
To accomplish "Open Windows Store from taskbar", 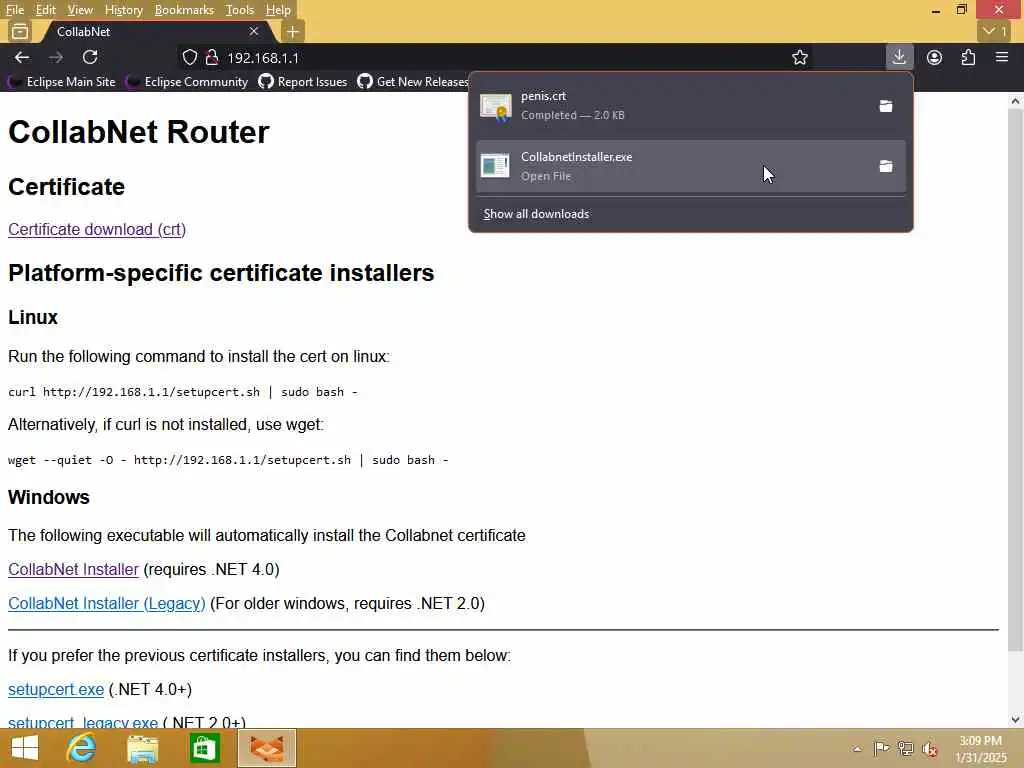I will (x=204, y=748).
